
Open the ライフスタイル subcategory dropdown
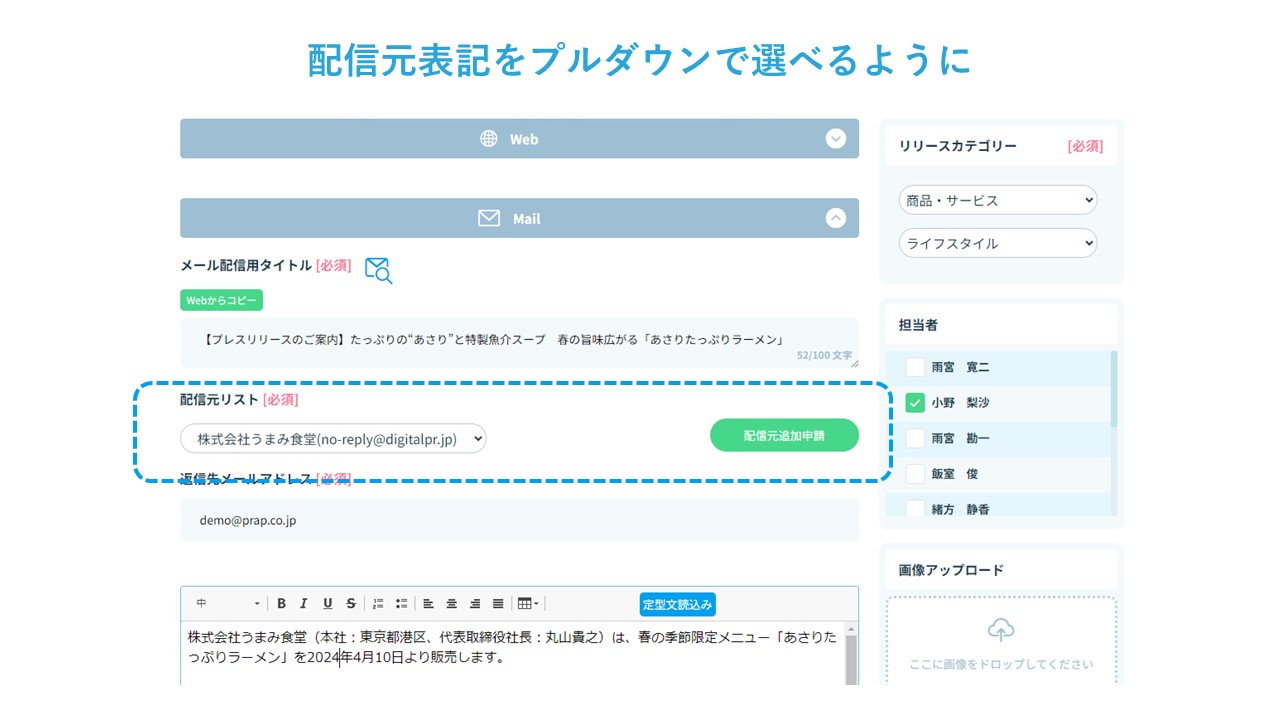(x=997, y=243)
